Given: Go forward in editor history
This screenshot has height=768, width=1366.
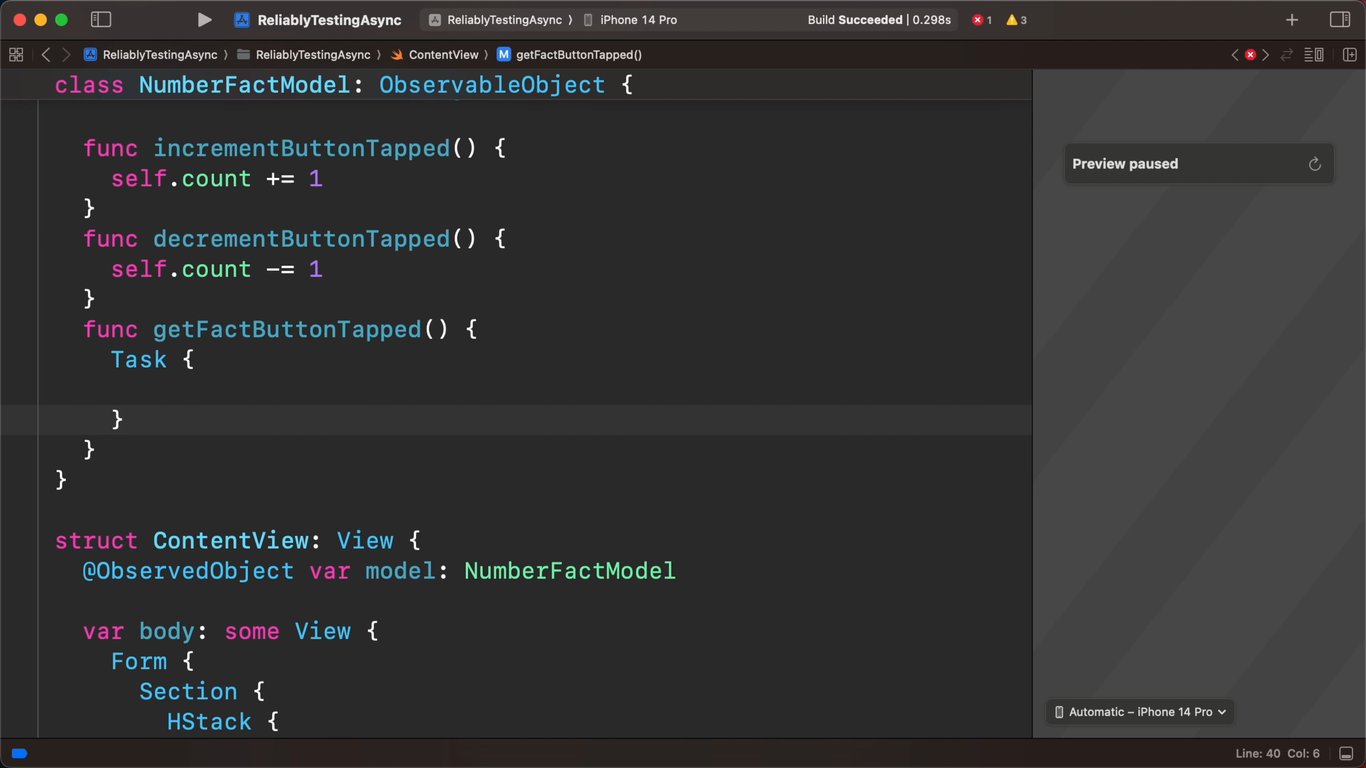Looking at the screenshot, I should coord(66,55).
